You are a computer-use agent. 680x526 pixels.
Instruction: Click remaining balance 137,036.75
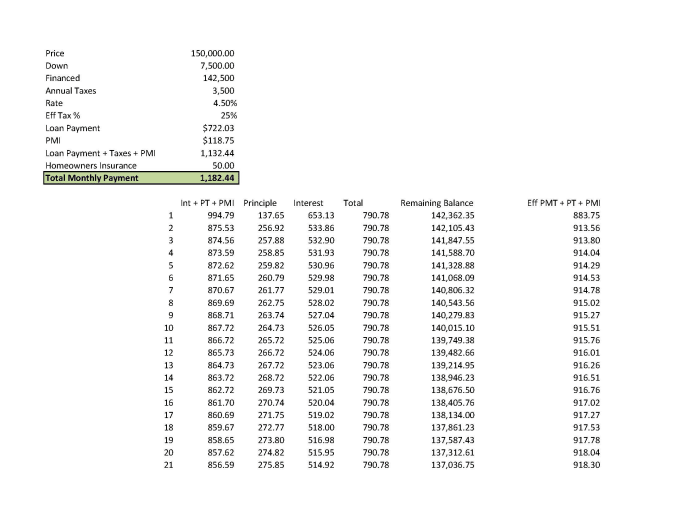click(453, 465)
